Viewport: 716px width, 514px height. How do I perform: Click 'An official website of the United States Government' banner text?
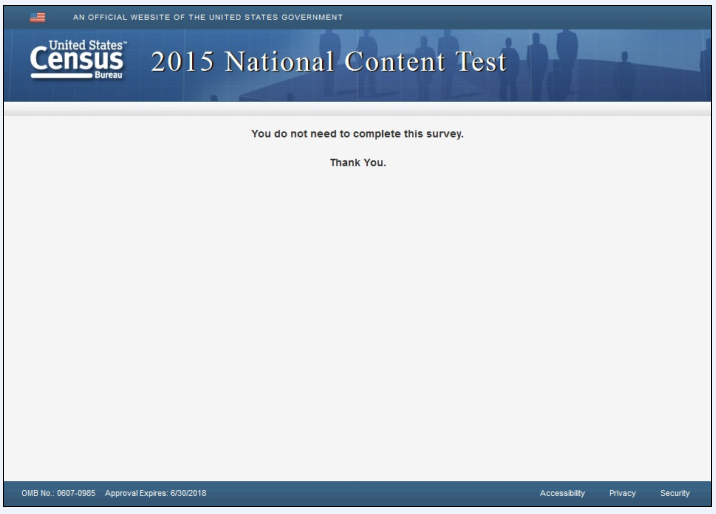(208, 17)
